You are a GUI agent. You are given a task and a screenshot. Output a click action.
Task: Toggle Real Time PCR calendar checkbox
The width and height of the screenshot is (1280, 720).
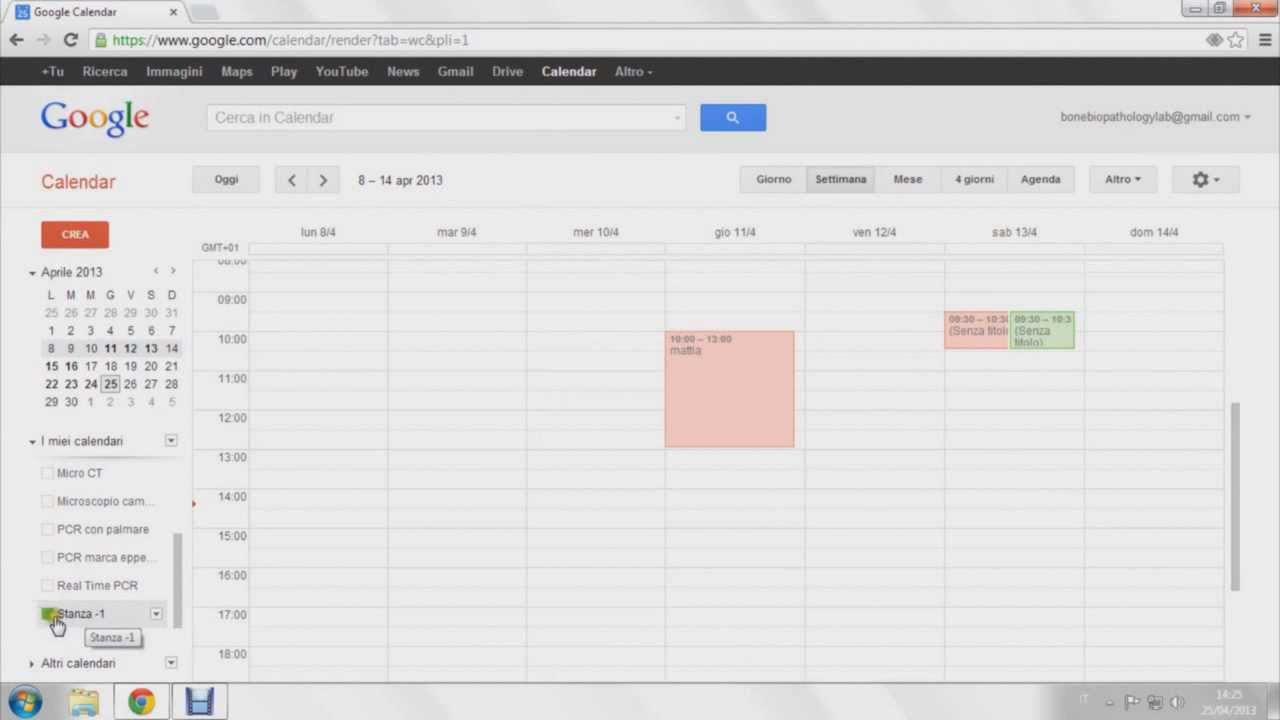point(47,585)
